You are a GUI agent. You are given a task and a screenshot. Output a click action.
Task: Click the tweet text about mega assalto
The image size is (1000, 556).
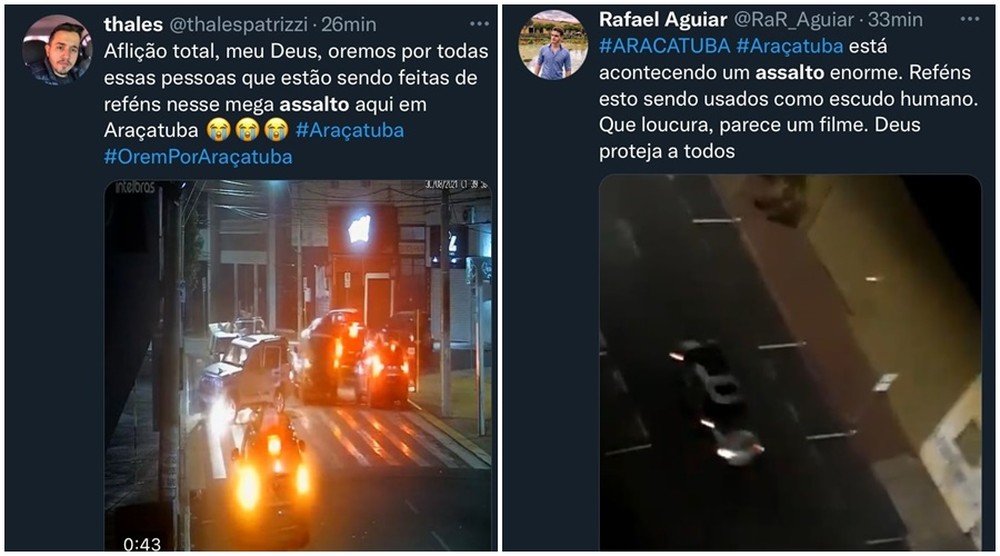point(297,104)
